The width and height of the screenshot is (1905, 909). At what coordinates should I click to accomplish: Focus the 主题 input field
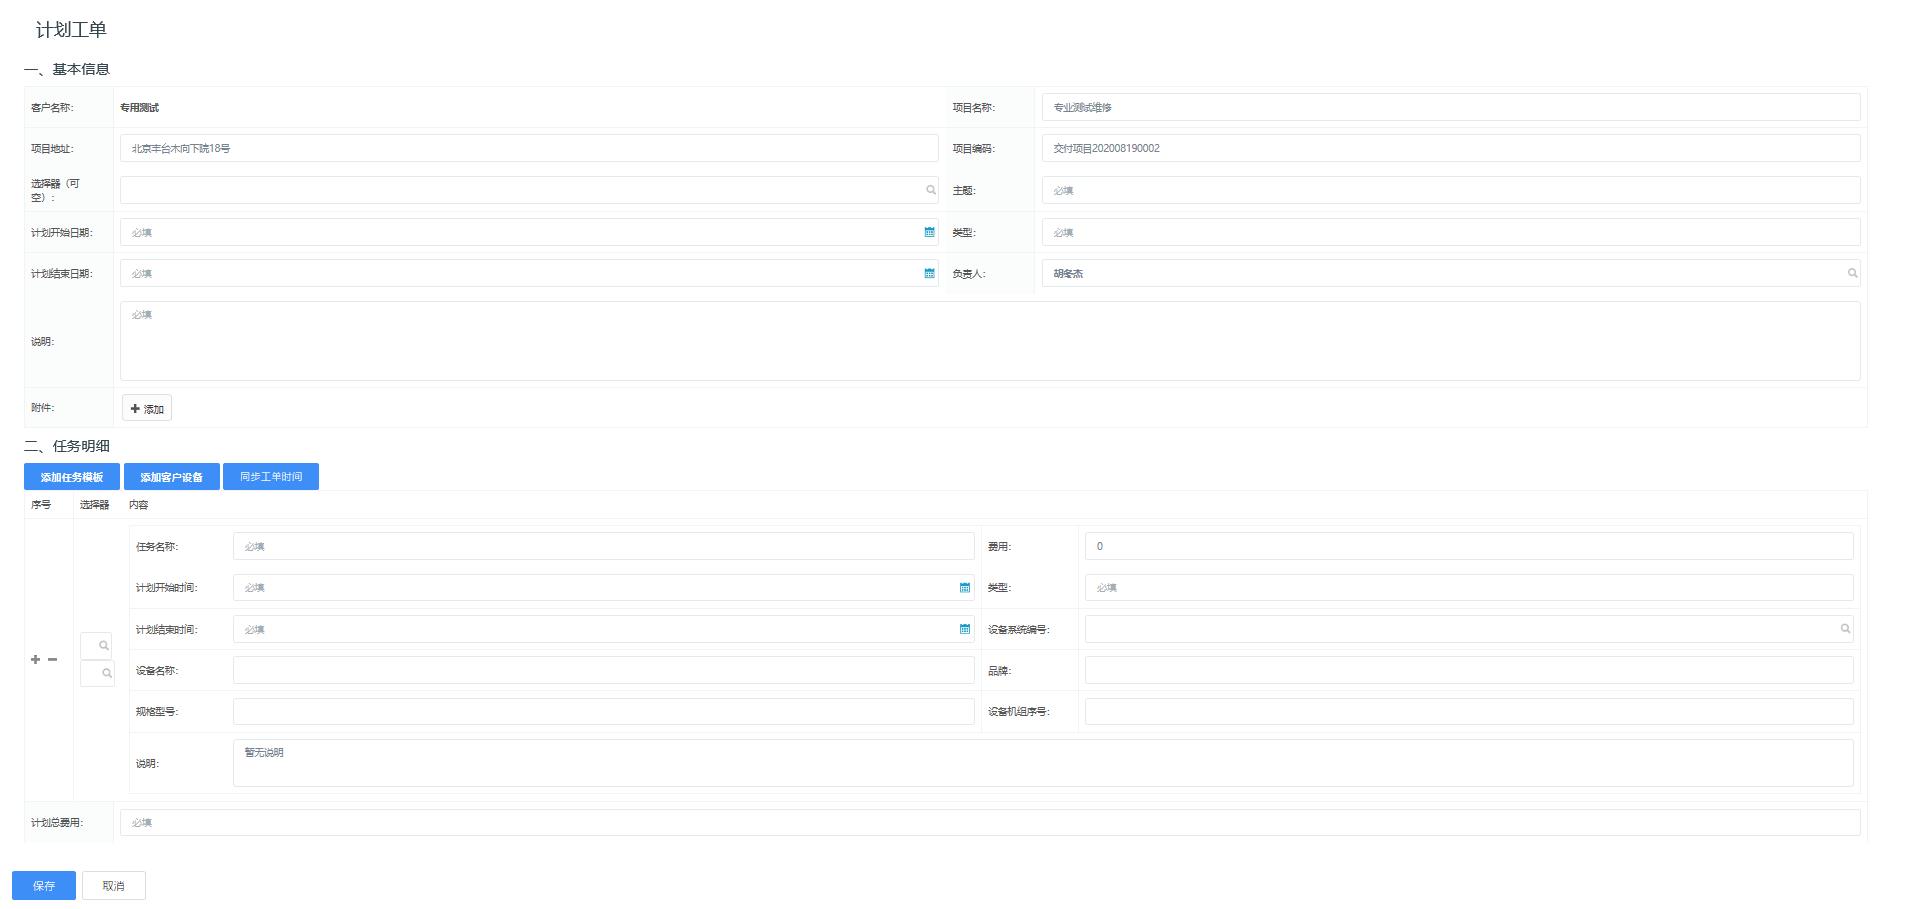(1450, 190)
